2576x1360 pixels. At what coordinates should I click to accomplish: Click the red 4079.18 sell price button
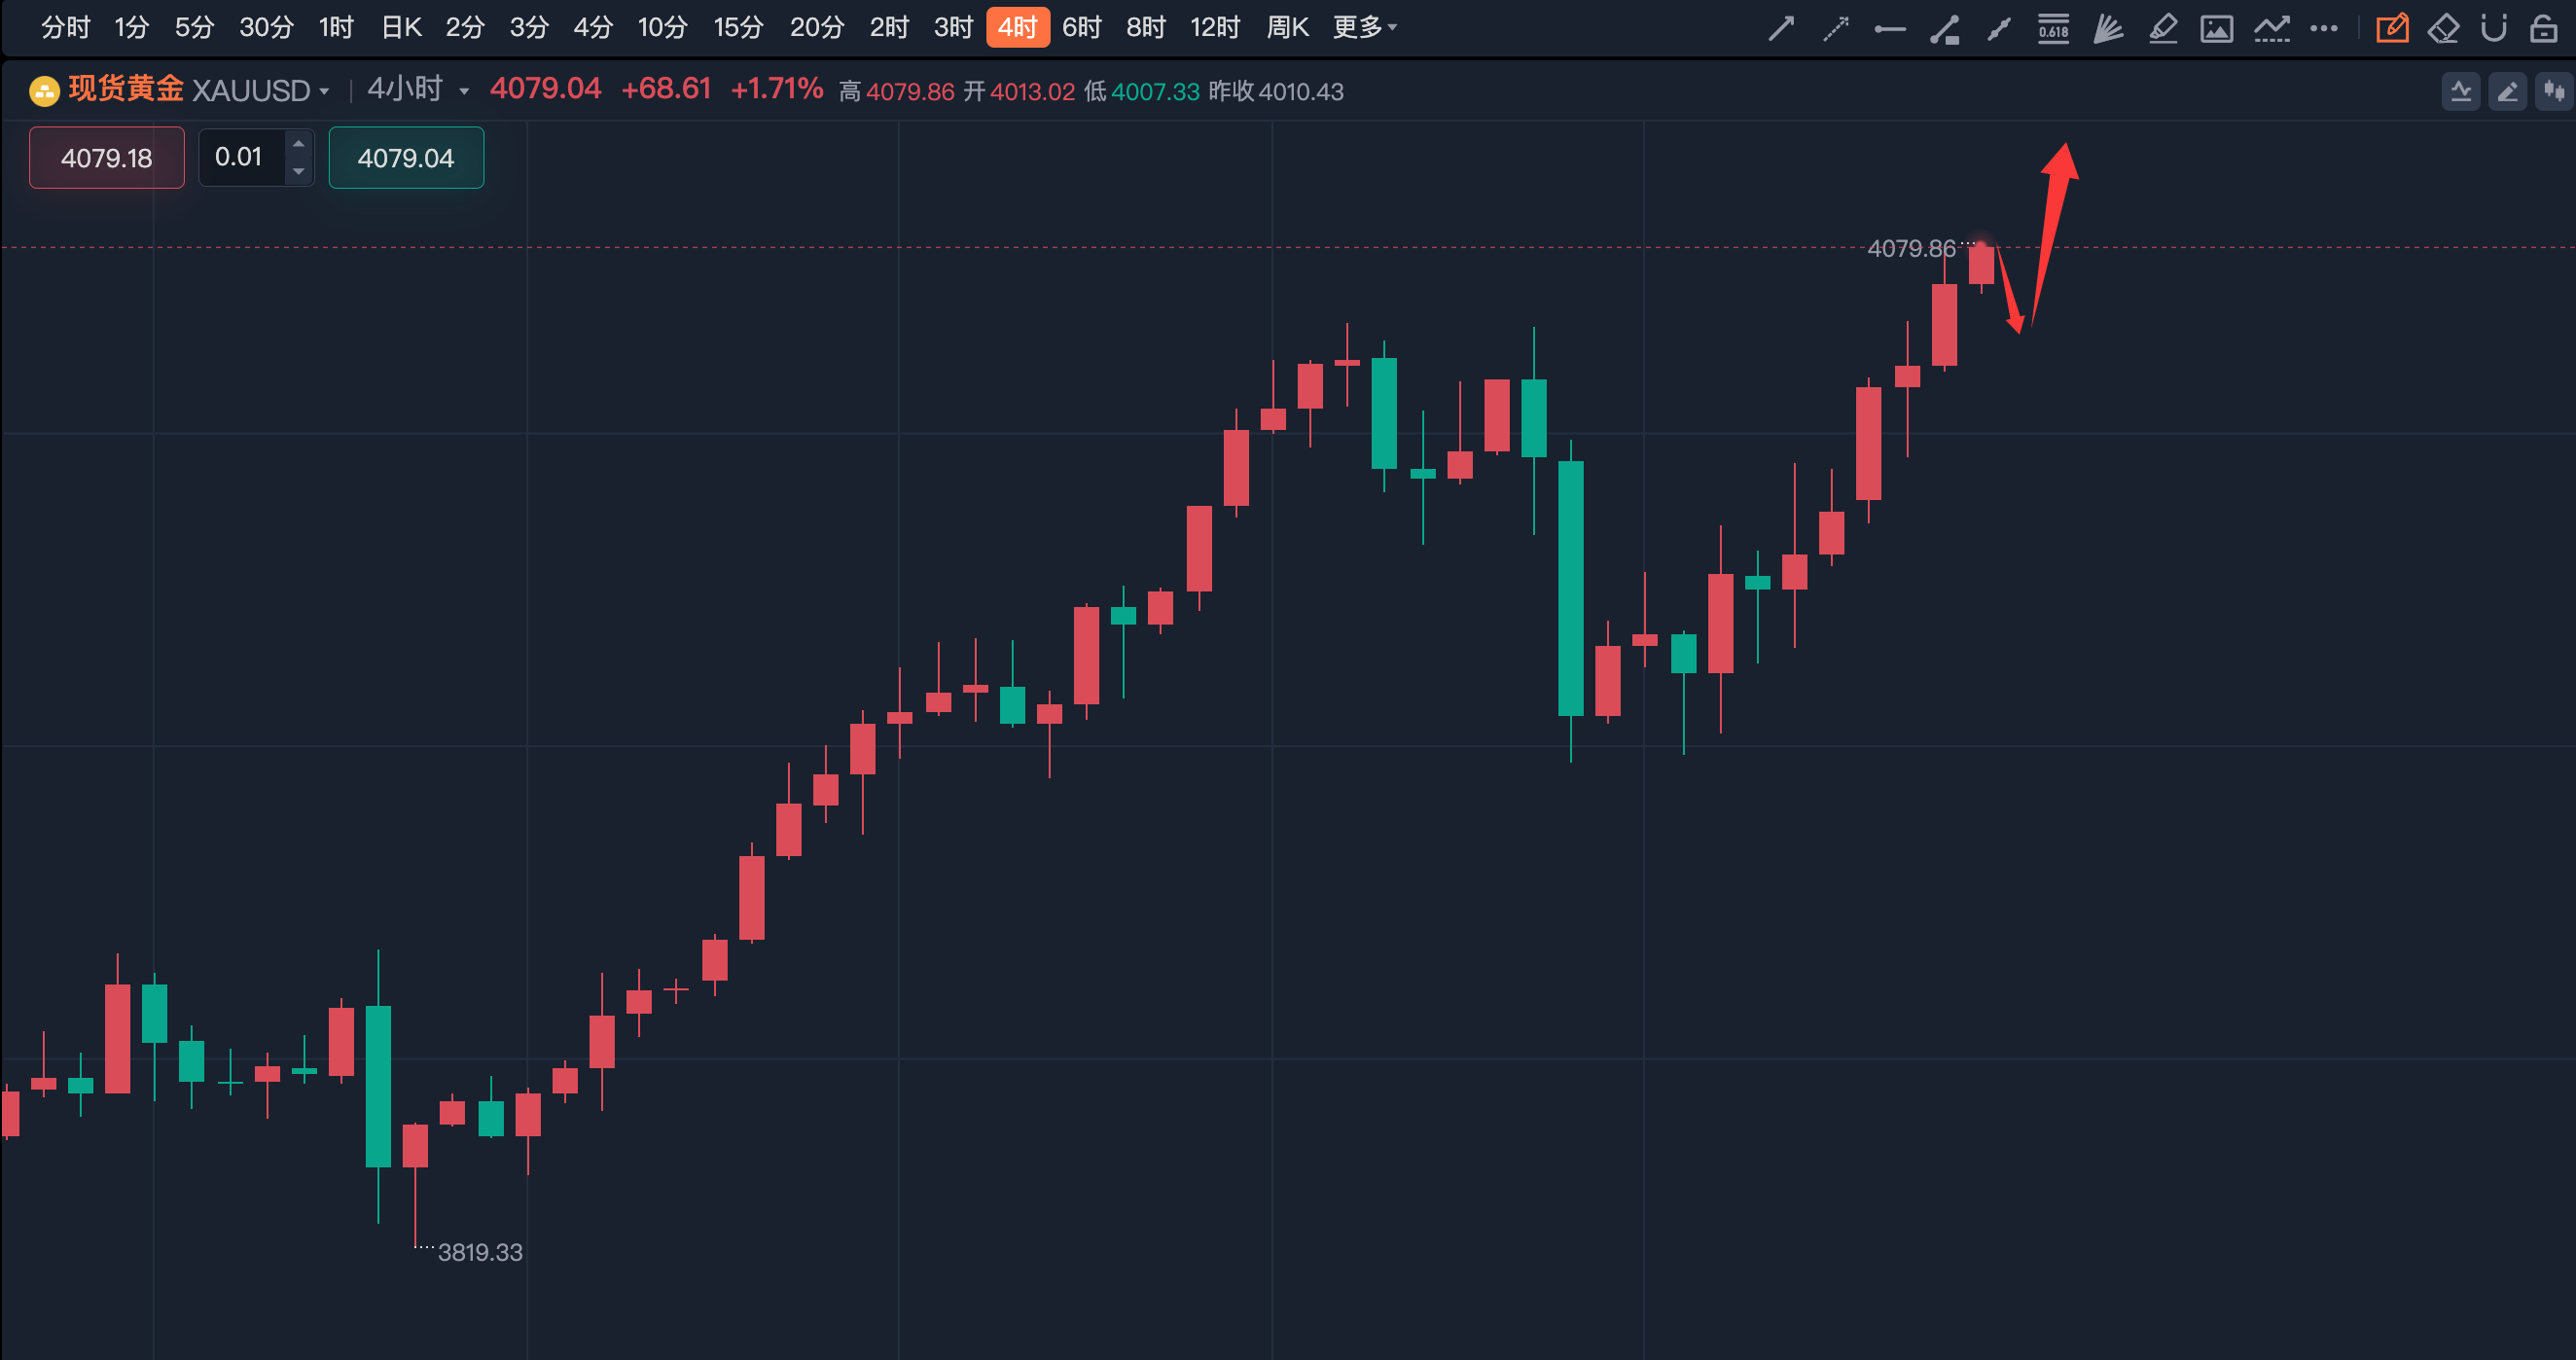pos(107,157)
